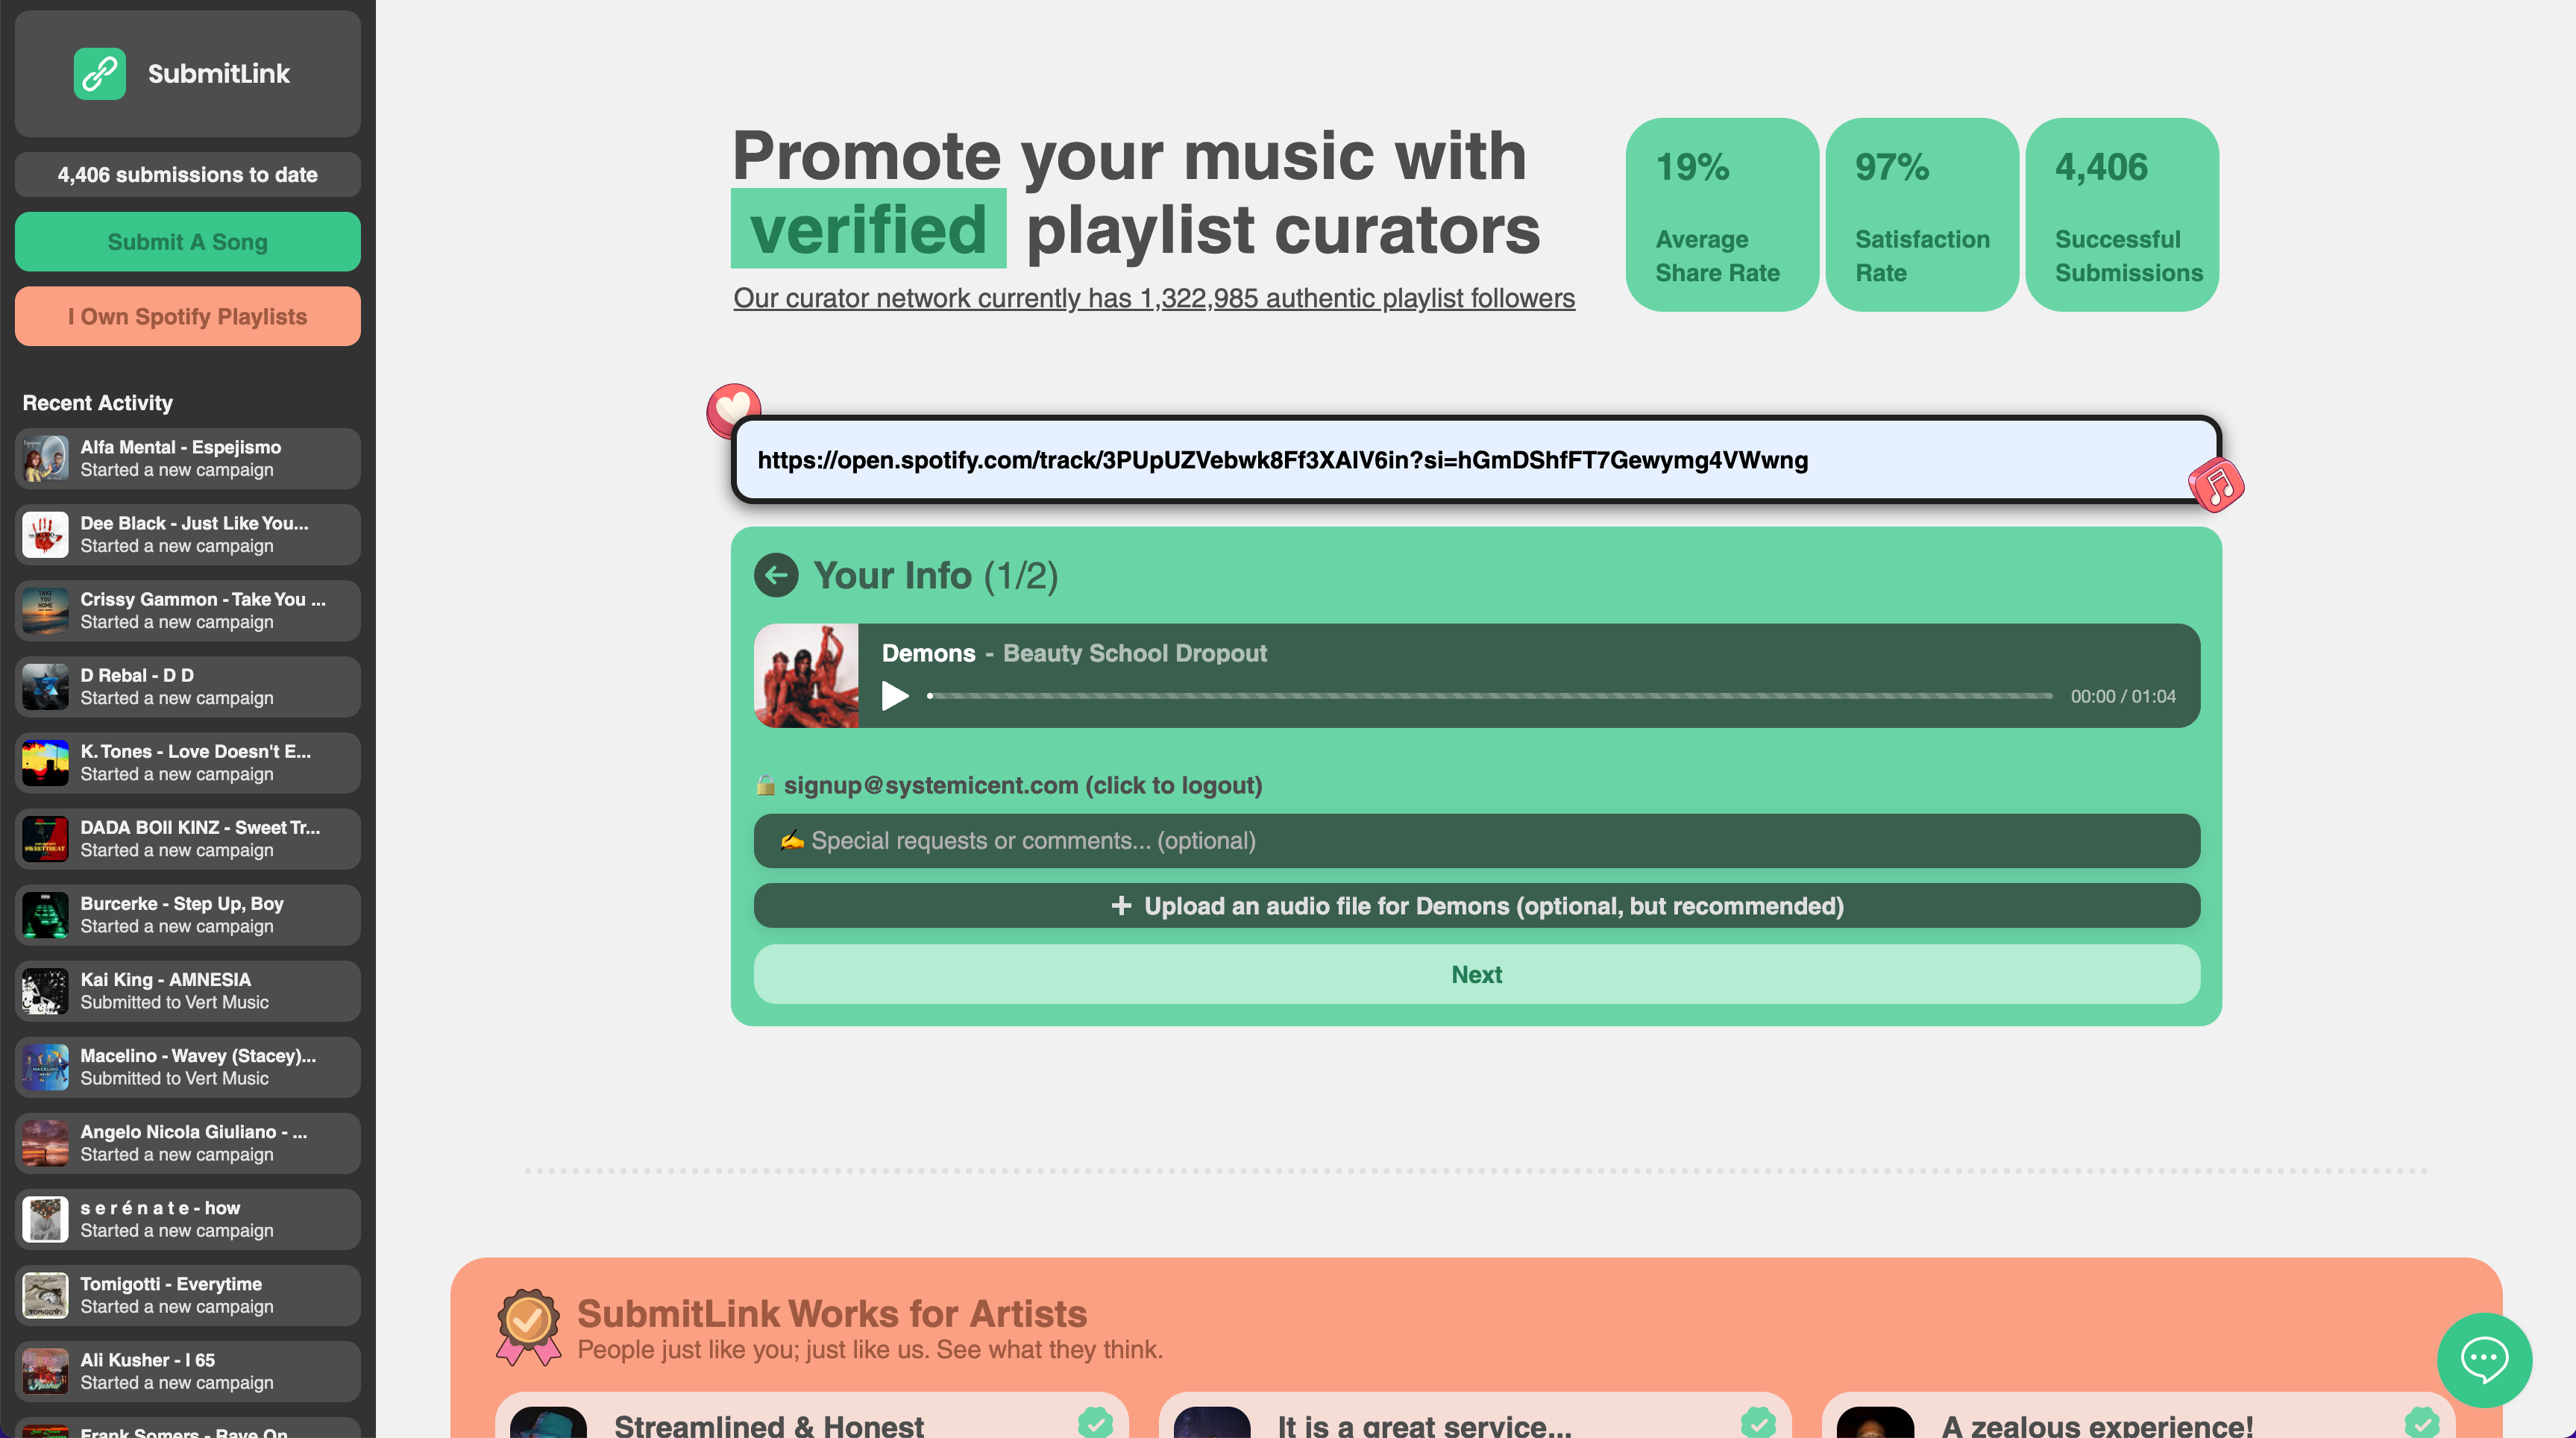Click the It is a great service review title
2576x1438 pixels.
pos(1424,1425)
